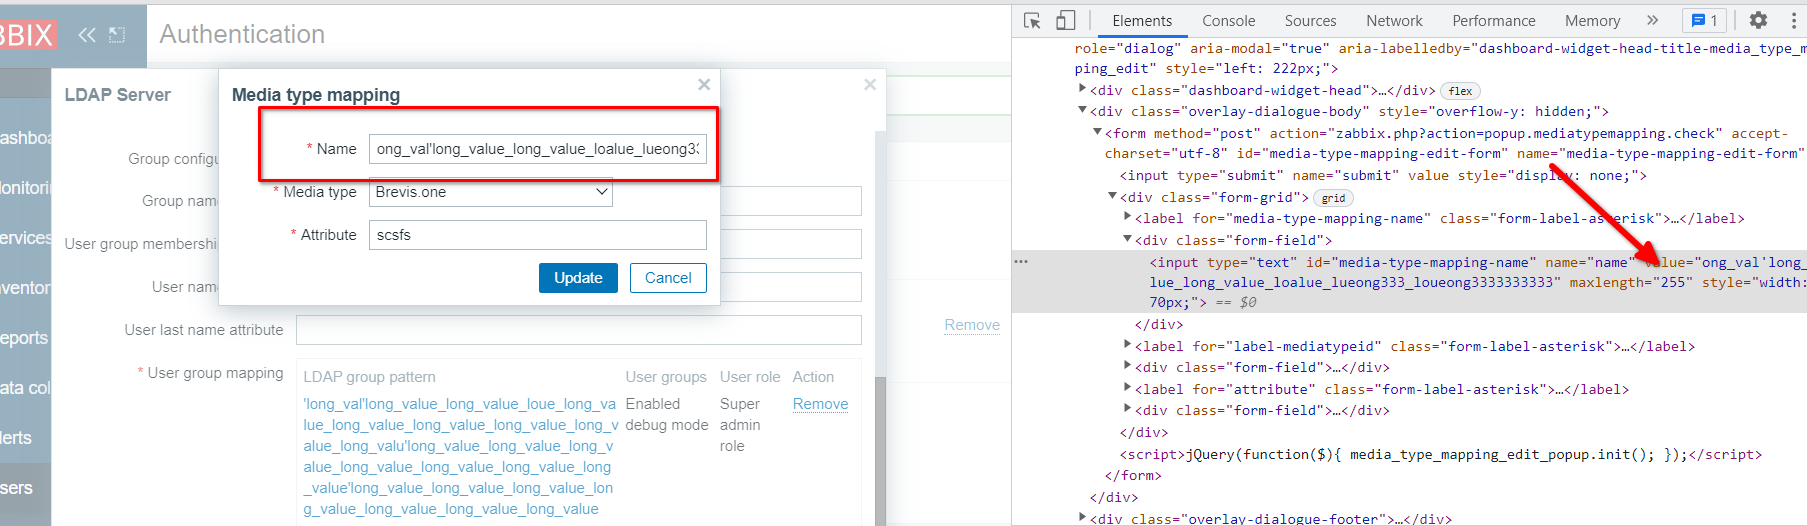The image size is (1807, 526).
Task: Show more DevTools tabs chevron
Action: click(1652, 20)
